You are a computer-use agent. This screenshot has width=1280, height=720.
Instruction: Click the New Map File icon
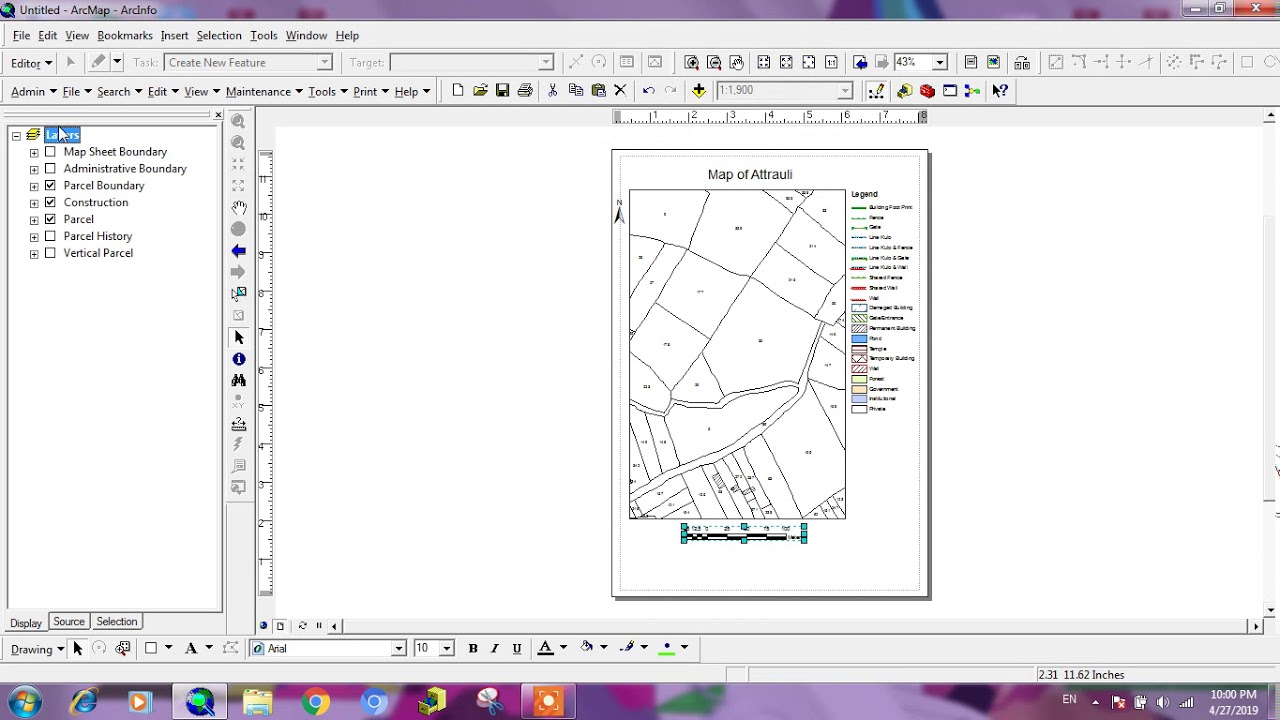[458, 90]
